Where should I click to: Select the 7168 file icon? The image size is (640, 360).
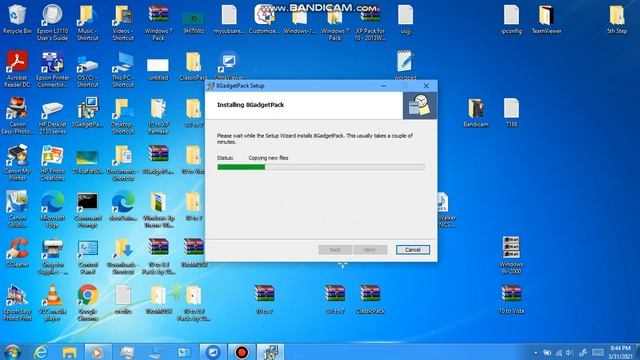511,112
